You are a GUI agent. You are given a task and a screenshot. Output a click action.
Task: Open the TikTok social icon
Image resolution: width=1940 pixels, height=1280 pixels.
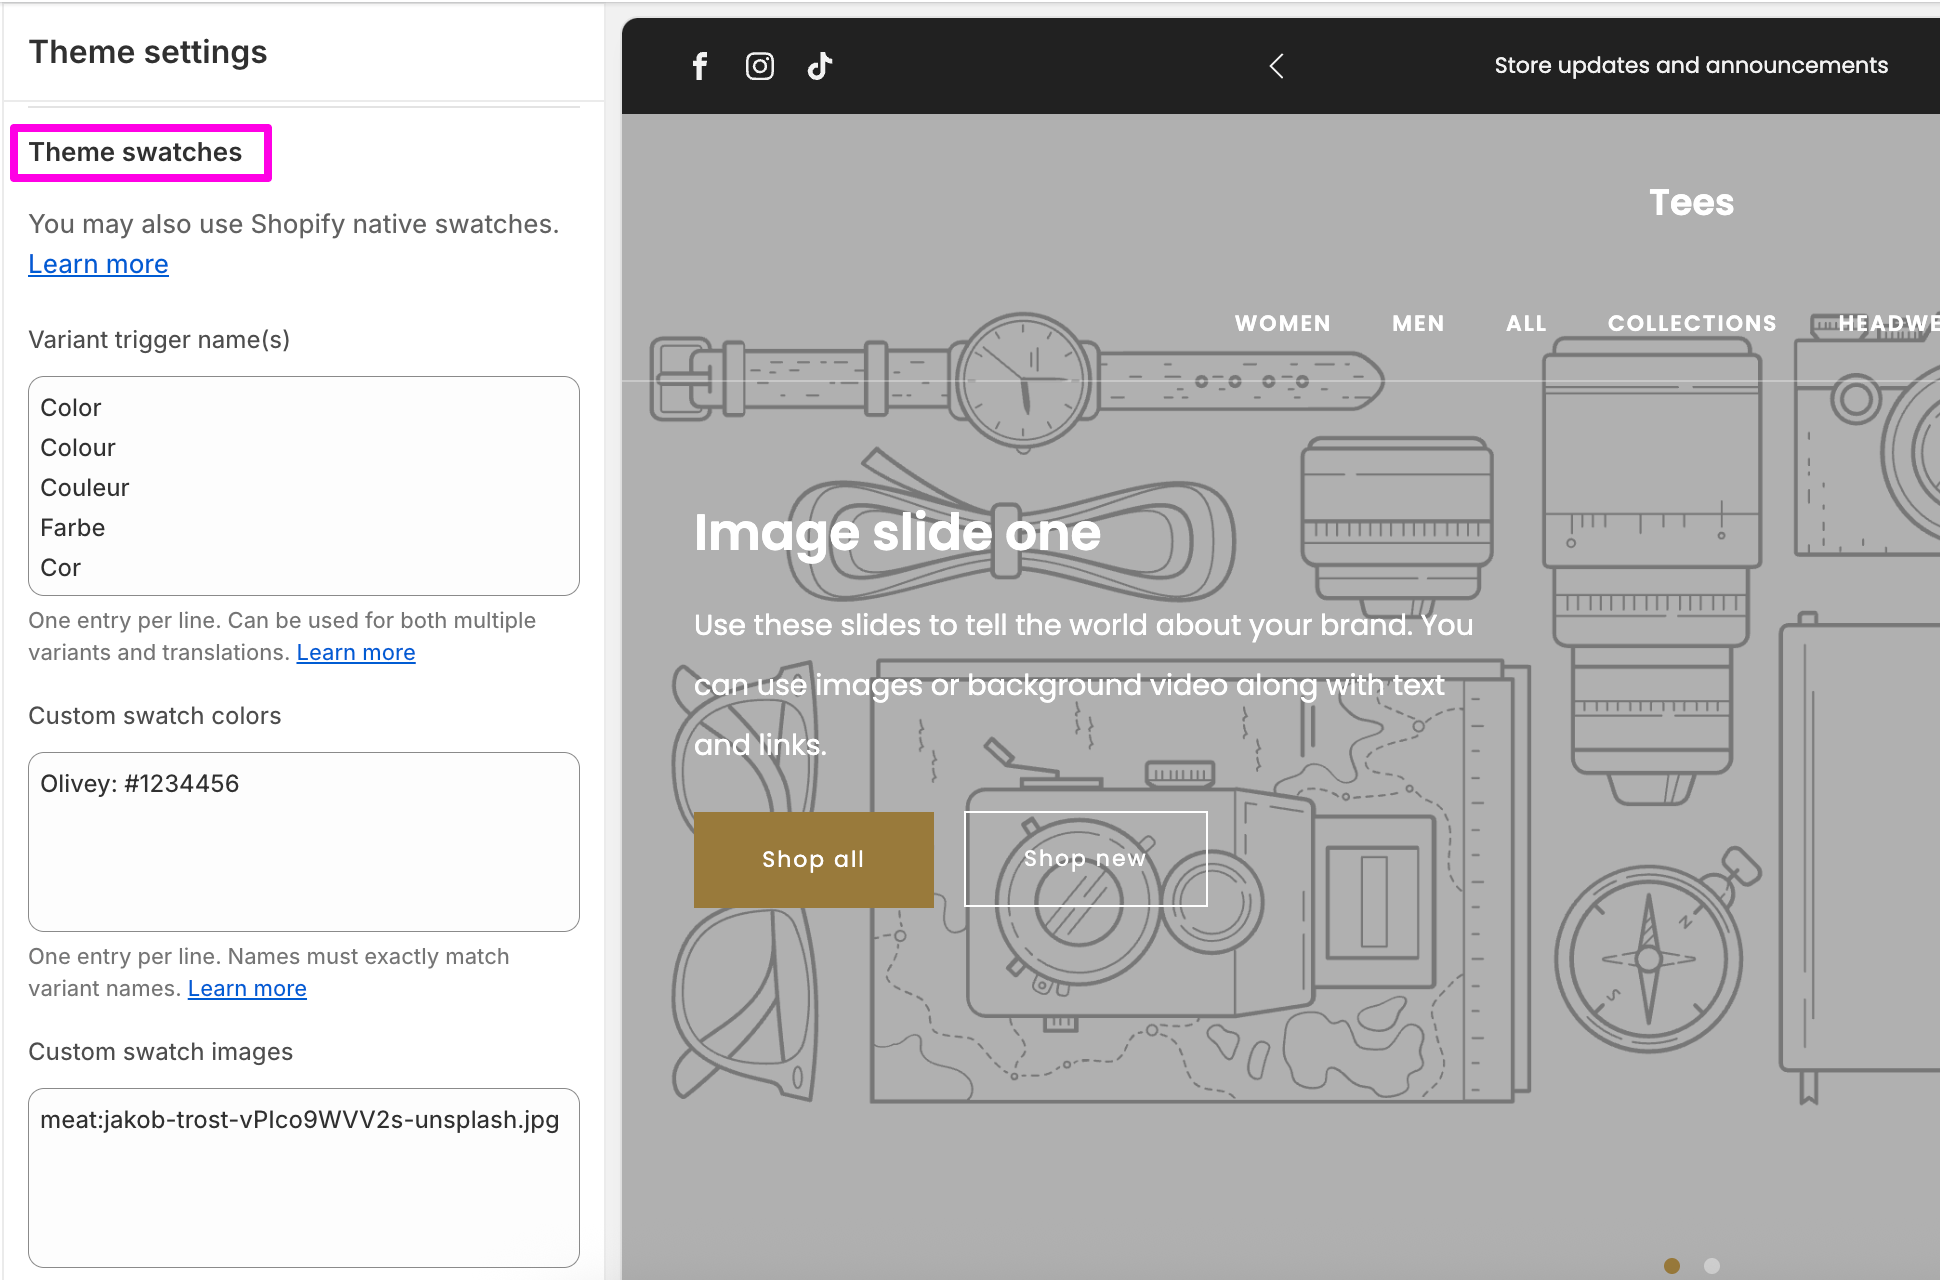pyautogui.click(x=820, y=66)
